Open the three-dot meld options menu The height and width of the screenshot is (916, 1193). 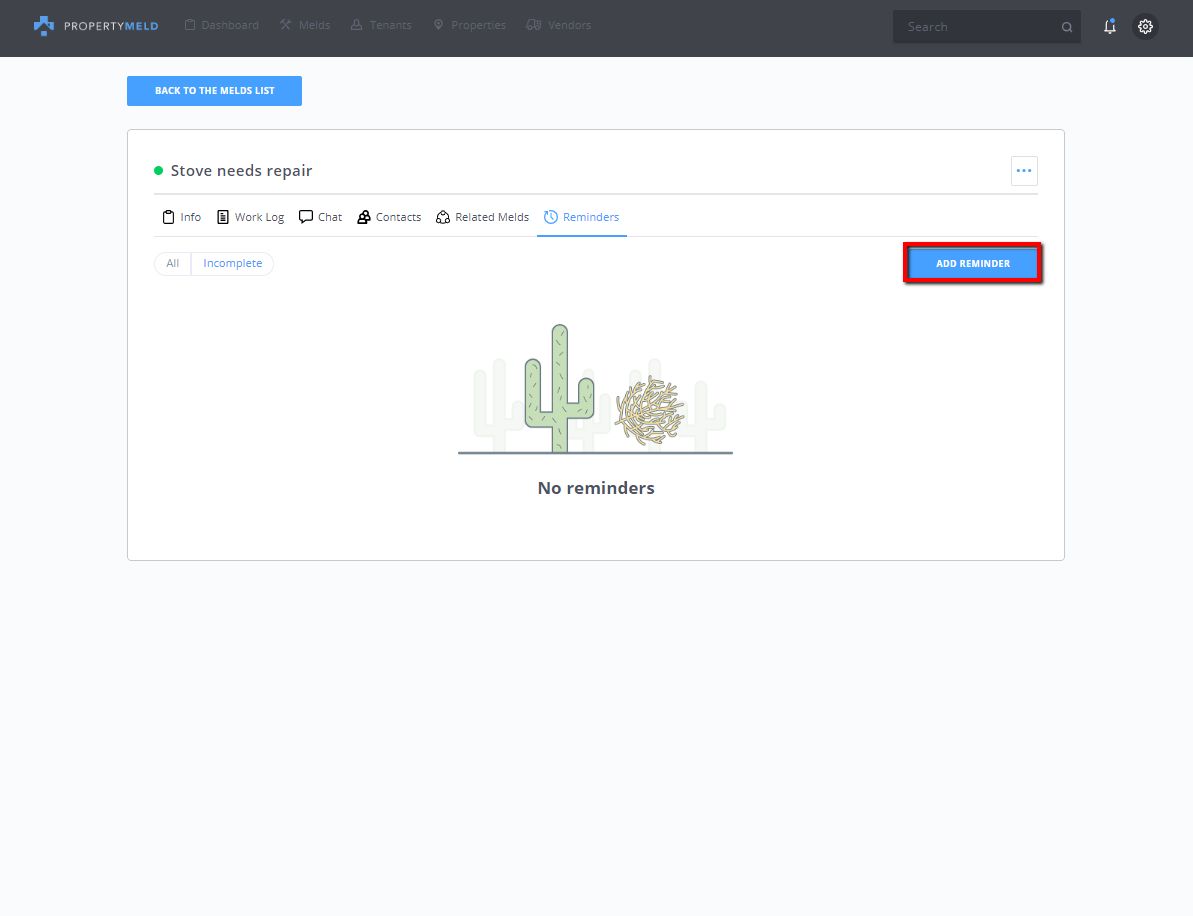(x=1023, y=171)
